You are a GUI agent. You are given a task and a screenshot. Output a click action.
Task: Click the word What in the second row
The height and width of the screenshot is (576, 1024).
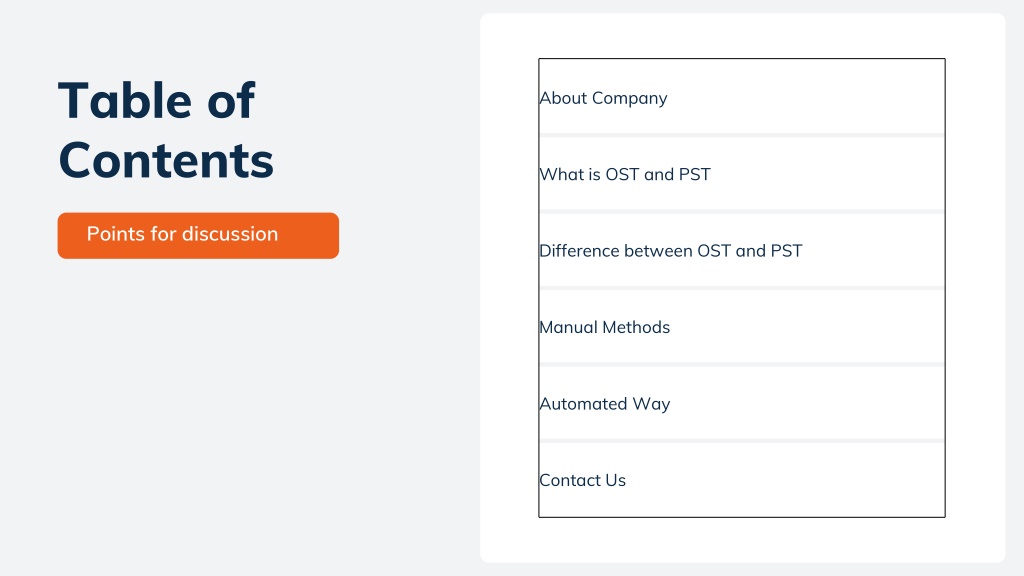(561, 174)
